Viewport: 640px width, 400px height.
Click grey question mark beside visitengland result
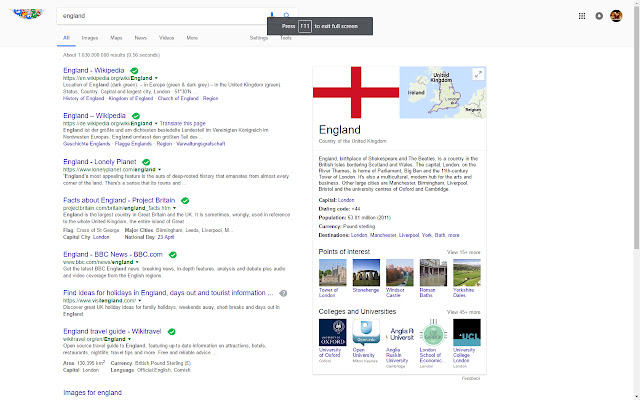[x=283, y=293]
